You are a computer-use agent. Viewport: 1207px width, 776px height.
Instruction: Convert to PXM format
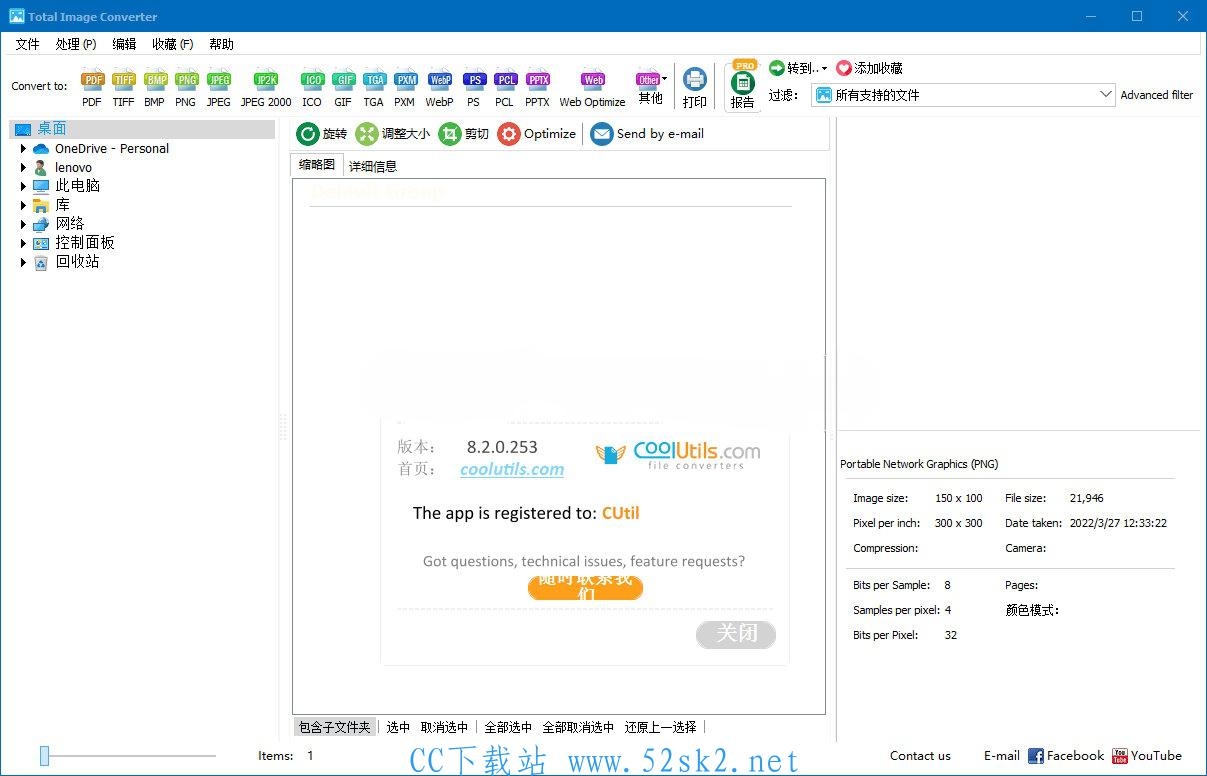click(x=404, y=88)
